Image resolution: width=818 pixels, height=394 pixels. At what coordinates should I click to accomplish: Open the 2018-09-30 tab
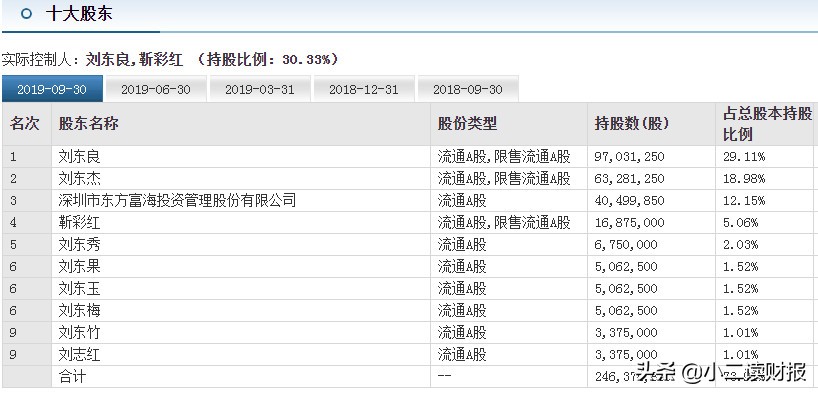(468, 89)
